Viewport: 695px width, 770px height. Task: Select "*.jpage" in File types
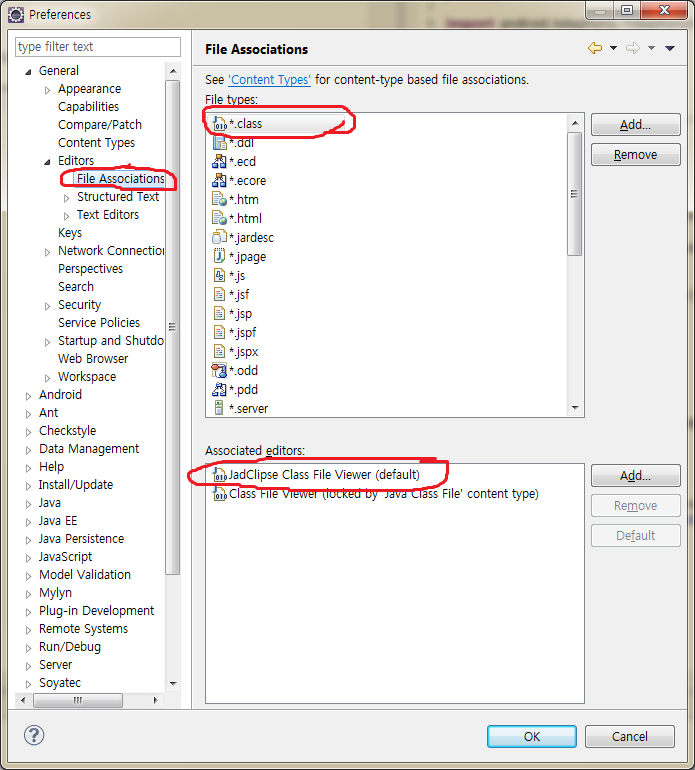(x=247, y=256)
